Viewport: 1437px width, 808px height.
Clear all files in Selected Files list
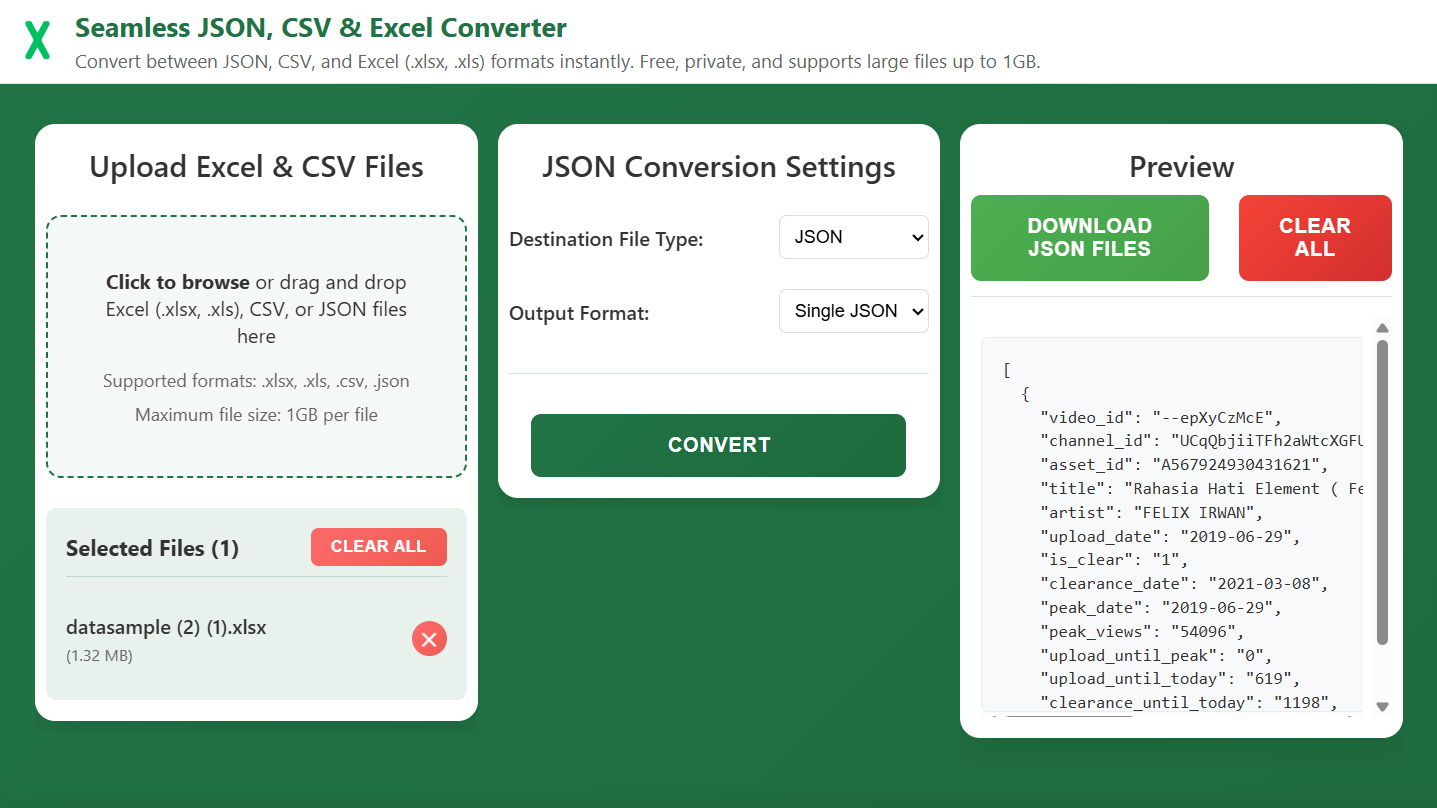pos(378,547)
